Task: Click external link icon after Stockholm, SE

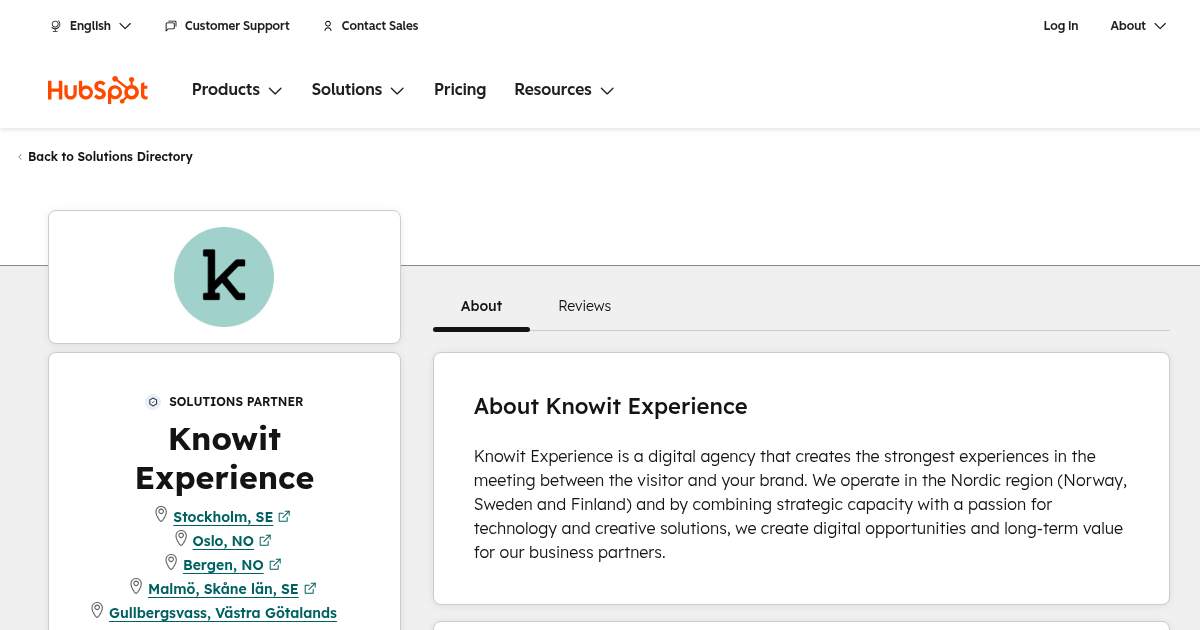Action: pos(284,517)
